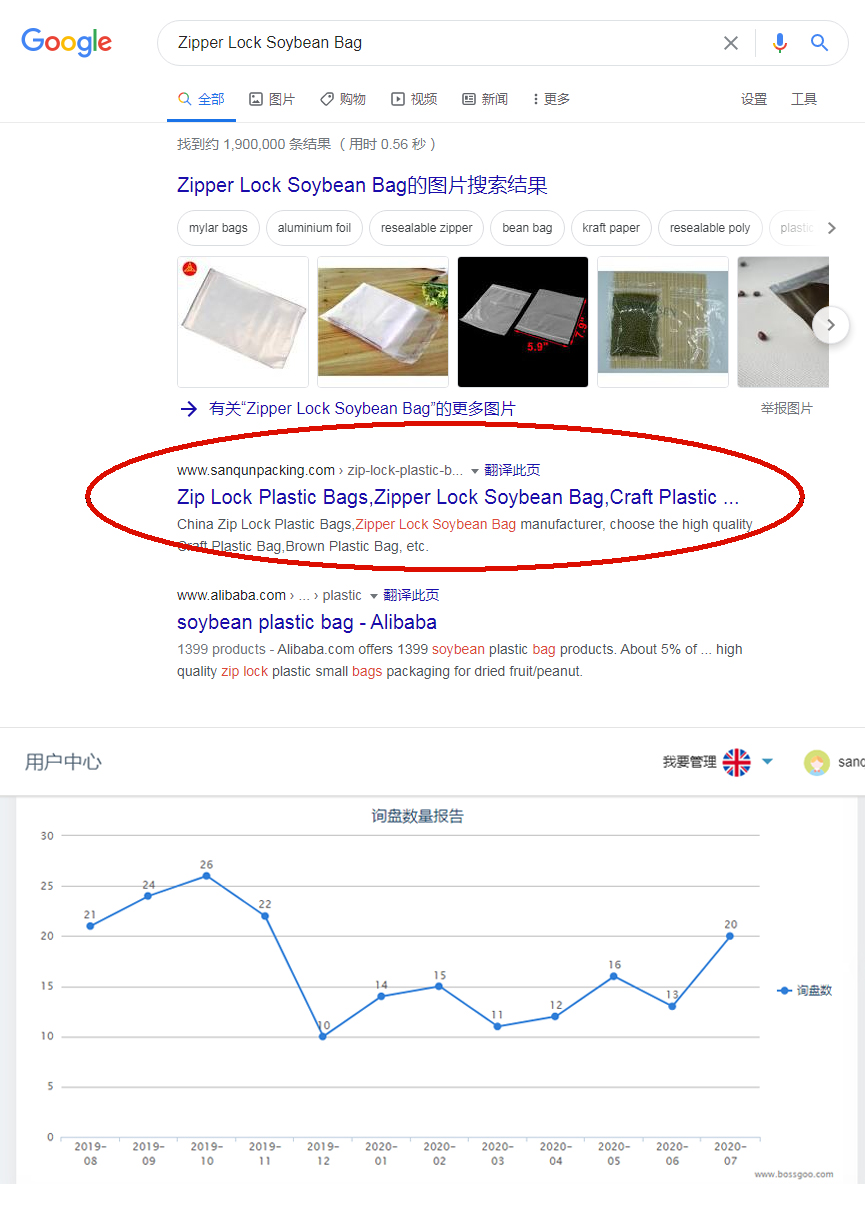The width and height of the screenshot is (865, 1211).
Task: Select the mylar bags filter chip
Action: [x=218, y=228]
